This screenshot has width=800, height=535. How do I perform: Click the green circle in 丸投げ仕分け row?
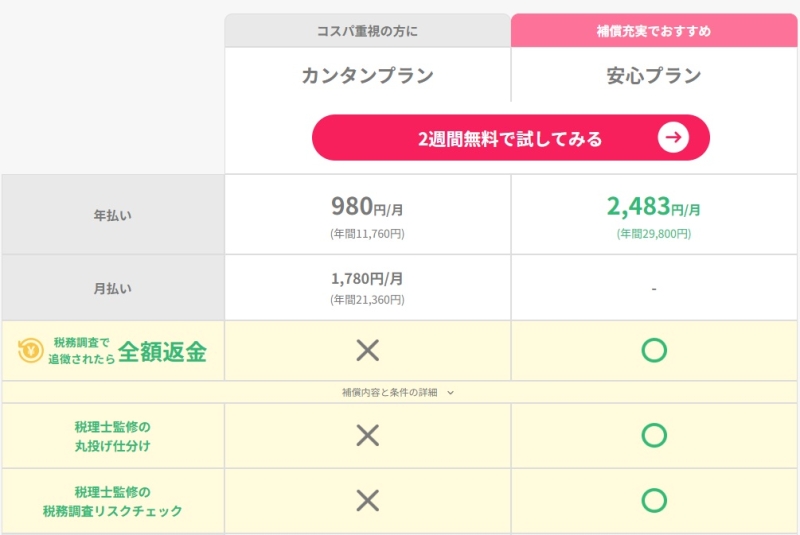click(654, 435)
